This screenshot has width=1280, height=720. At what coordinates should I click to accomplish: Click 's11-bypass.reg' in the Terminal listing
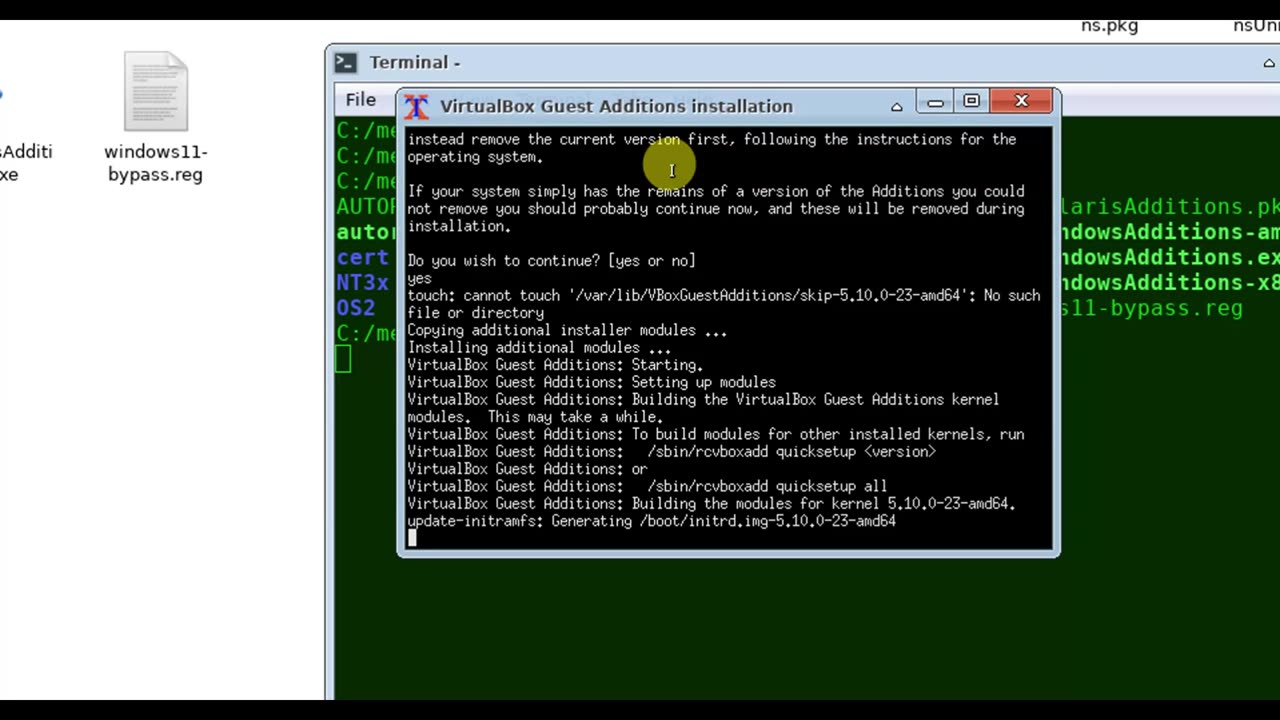(1151, 308)
